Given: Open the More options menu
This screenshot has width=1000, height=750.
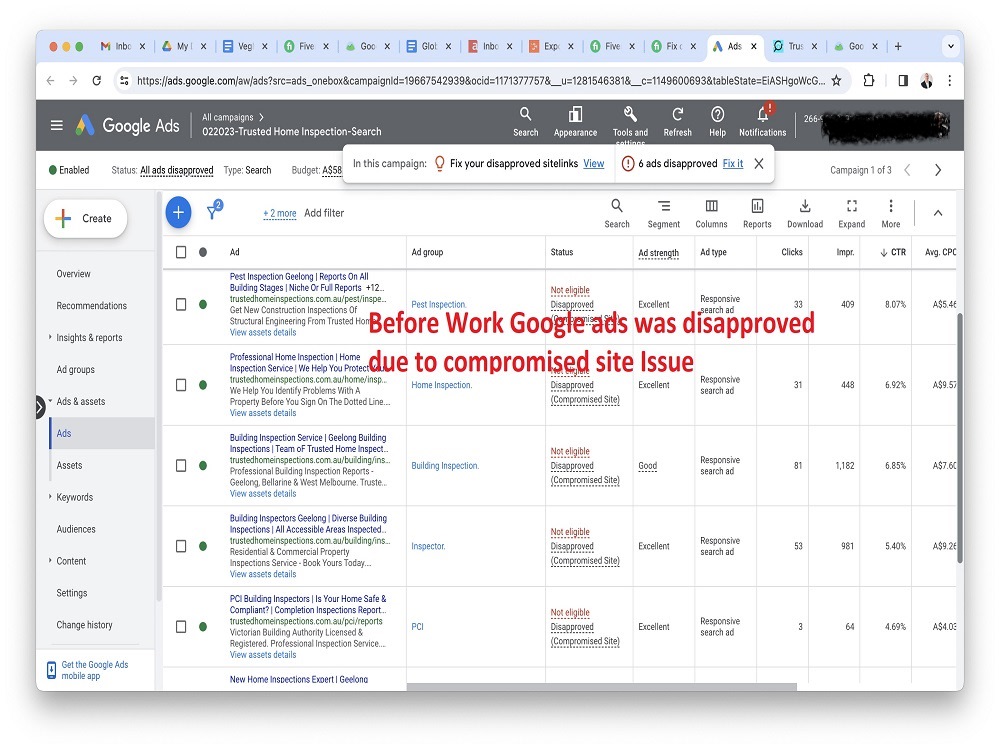Looking at the screenshot, I should coord(891,214).
